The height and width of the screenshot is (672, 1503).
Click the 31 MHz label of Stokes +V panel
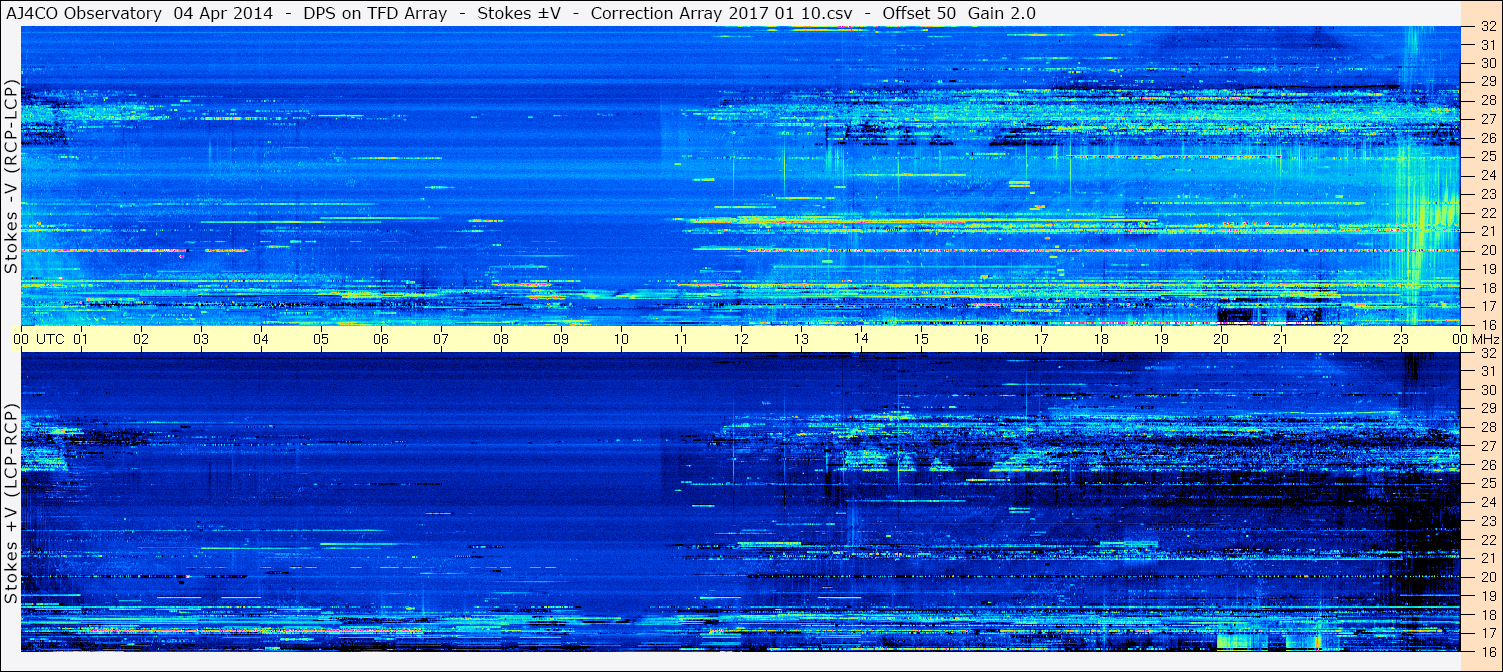coord(1487,371)
